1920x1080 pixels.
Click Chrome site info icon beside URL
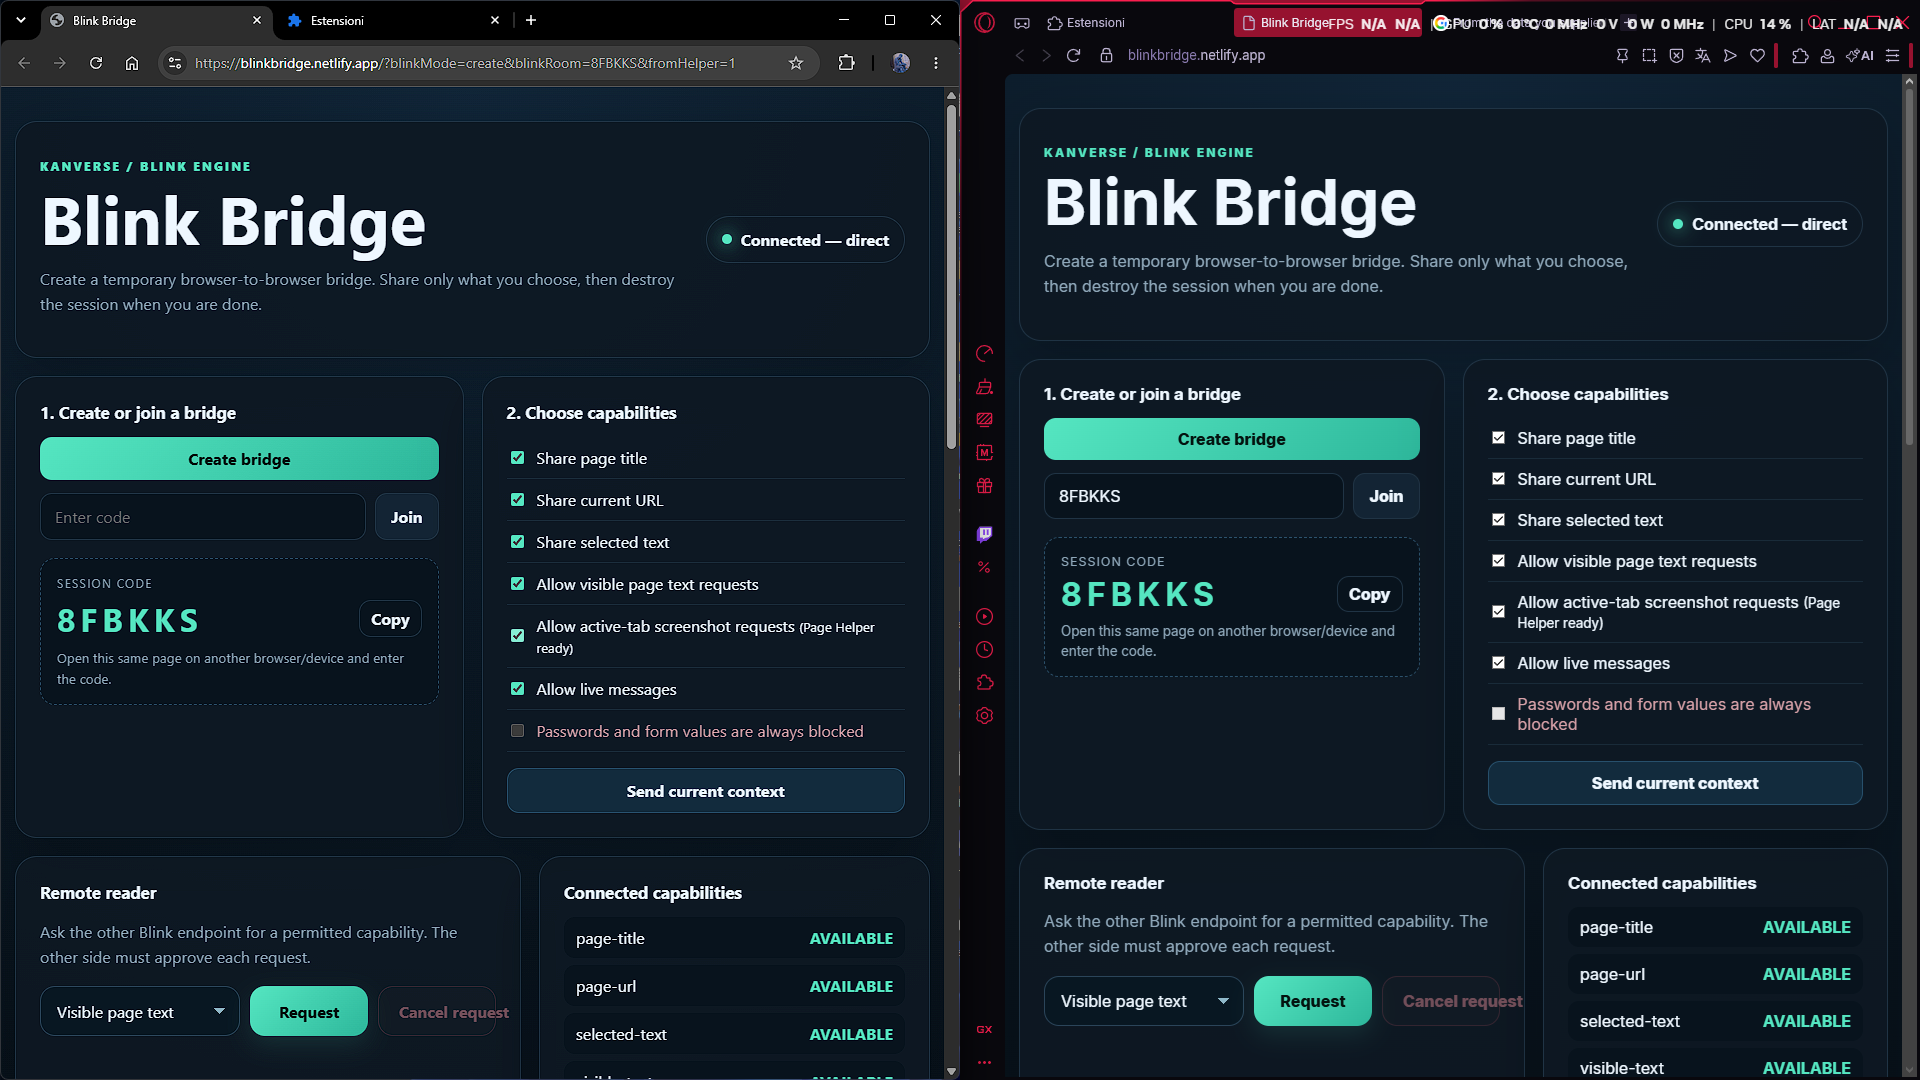point(175,63)
